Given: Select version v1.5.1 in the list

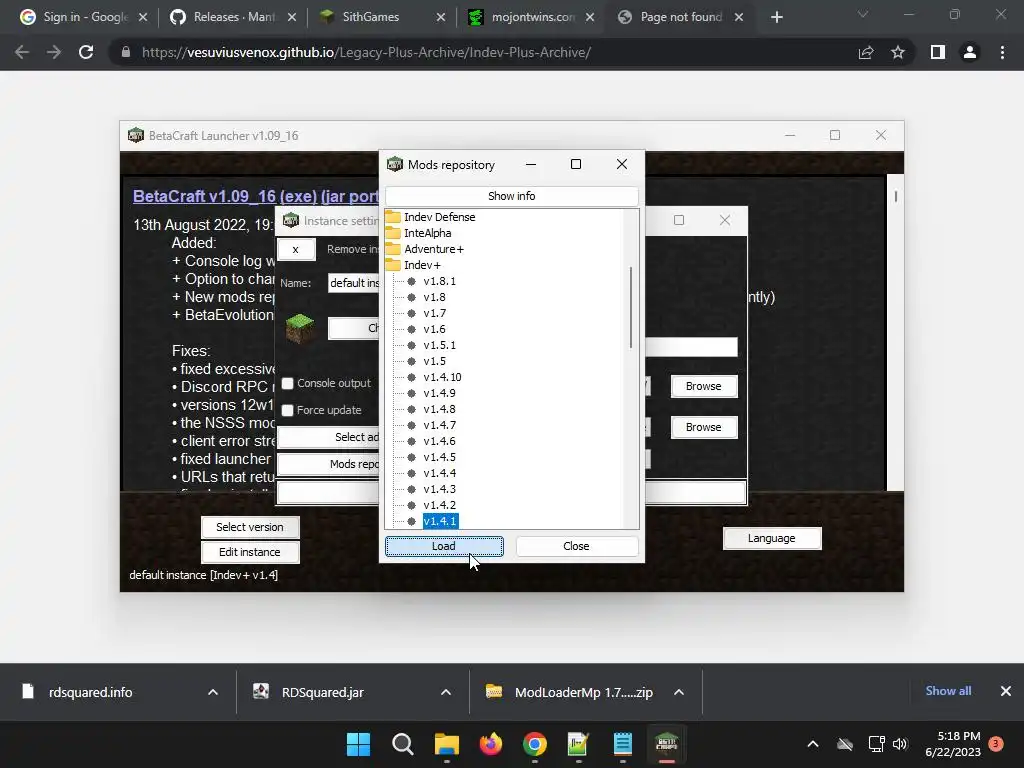Looking at the screenshot, I should [x=439, y=345].
